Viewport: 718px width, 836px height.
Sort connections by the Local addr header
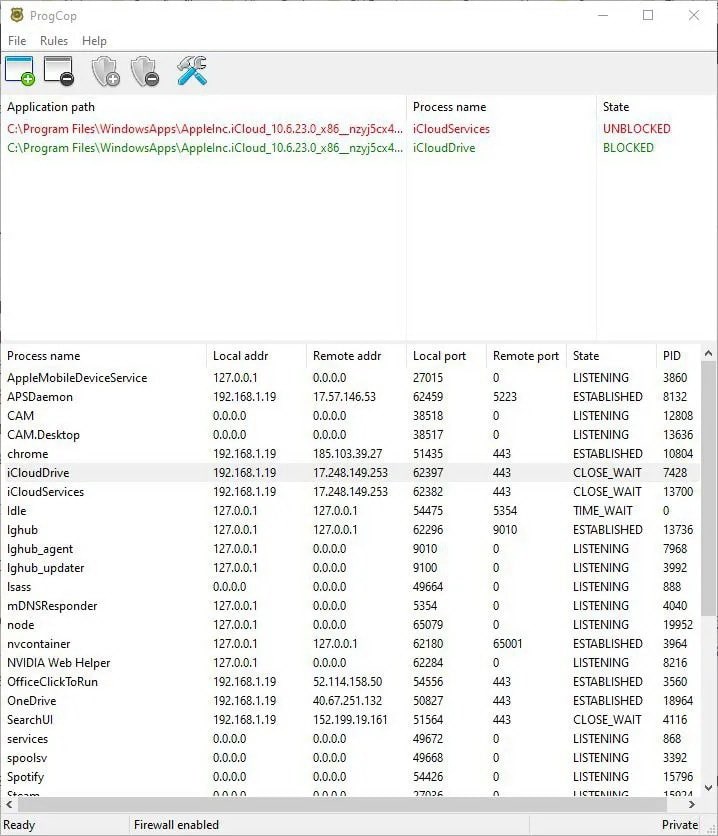point(256,356)
